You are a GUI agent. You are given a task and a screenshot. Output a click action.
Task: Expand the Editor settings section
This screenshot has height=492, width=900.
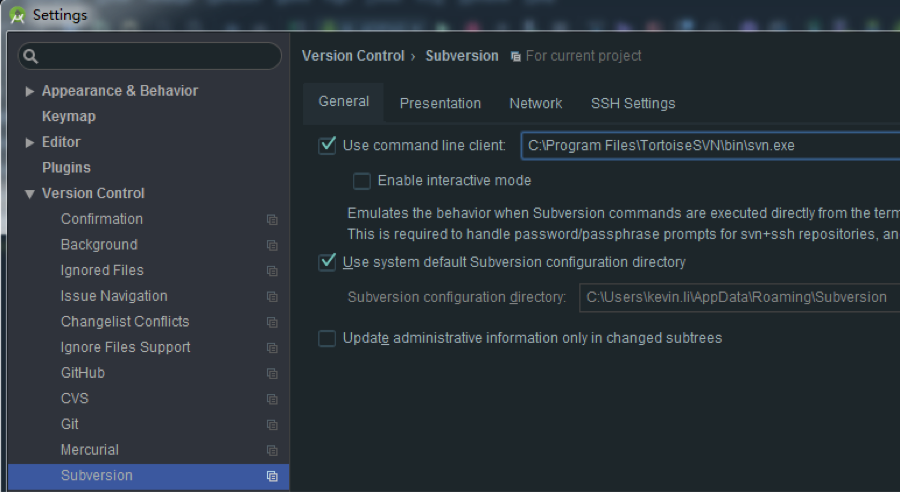pos(30,143)
